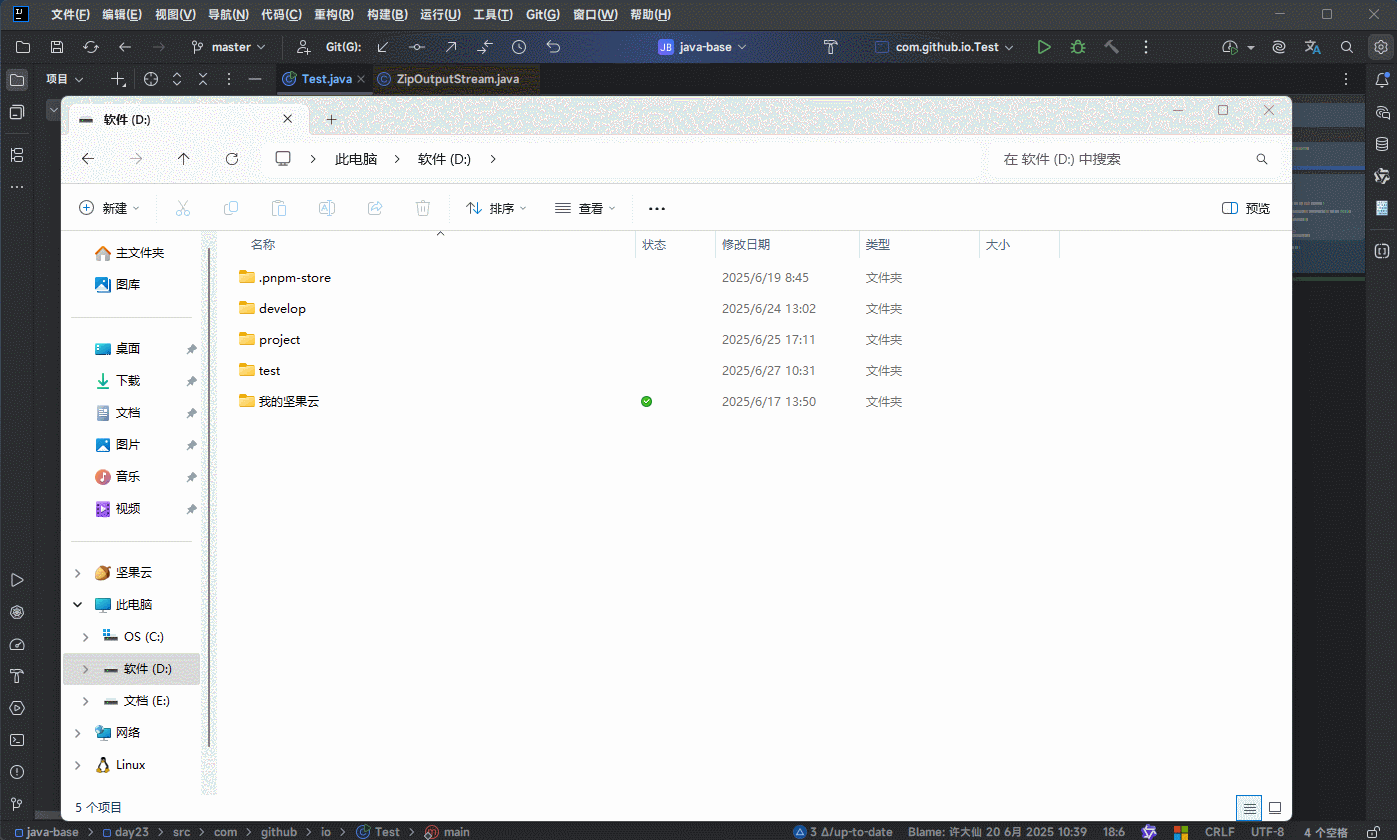
Task: Collapse 此电脑 in navigation pane
Action: pyautogui.click(x=78, y=605)
